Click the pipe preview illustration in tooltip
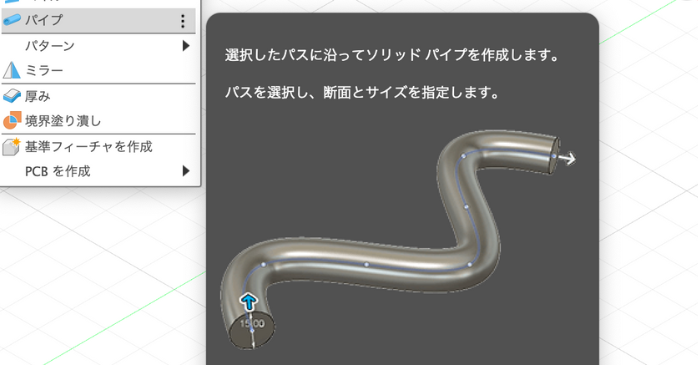This screenshot has width=698, height=365. coord(398,239)
